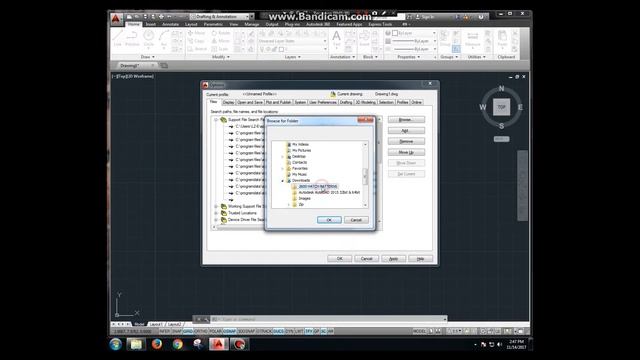
Task: Expand the Draw panel flyout
Action: coord(147,57)
